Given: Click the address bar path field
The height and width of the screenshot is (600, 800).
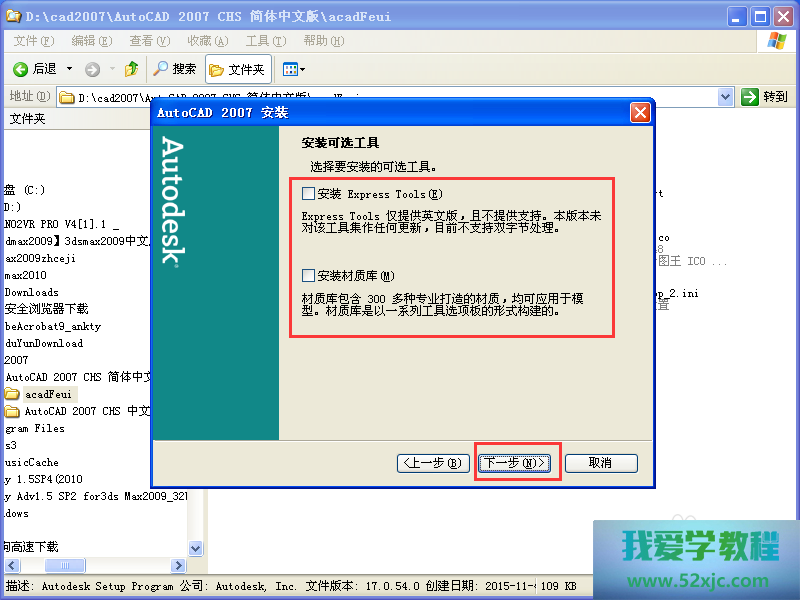Looking at the screenshot, I should point(400,97).
